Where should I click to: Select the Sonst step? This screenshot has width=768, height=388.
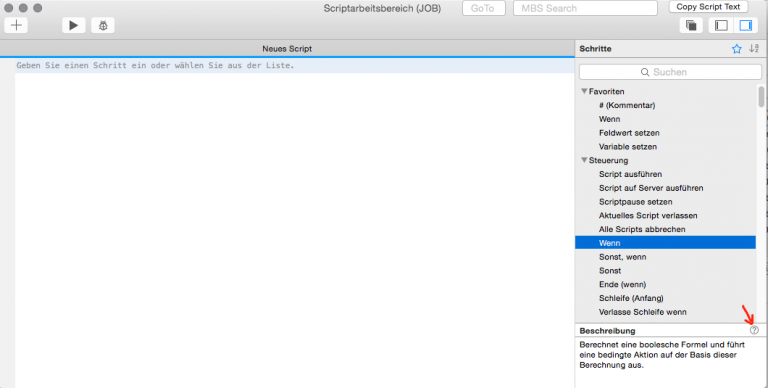[610, 270]
